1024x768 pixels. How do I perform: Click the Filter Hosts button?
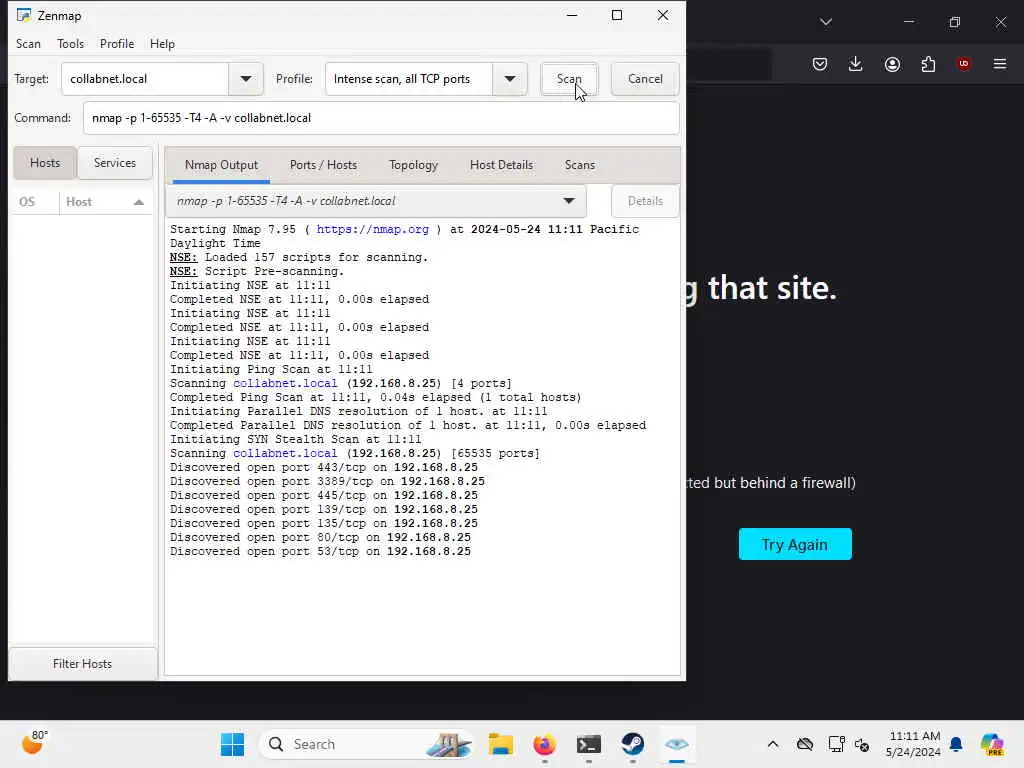point(82,664)
